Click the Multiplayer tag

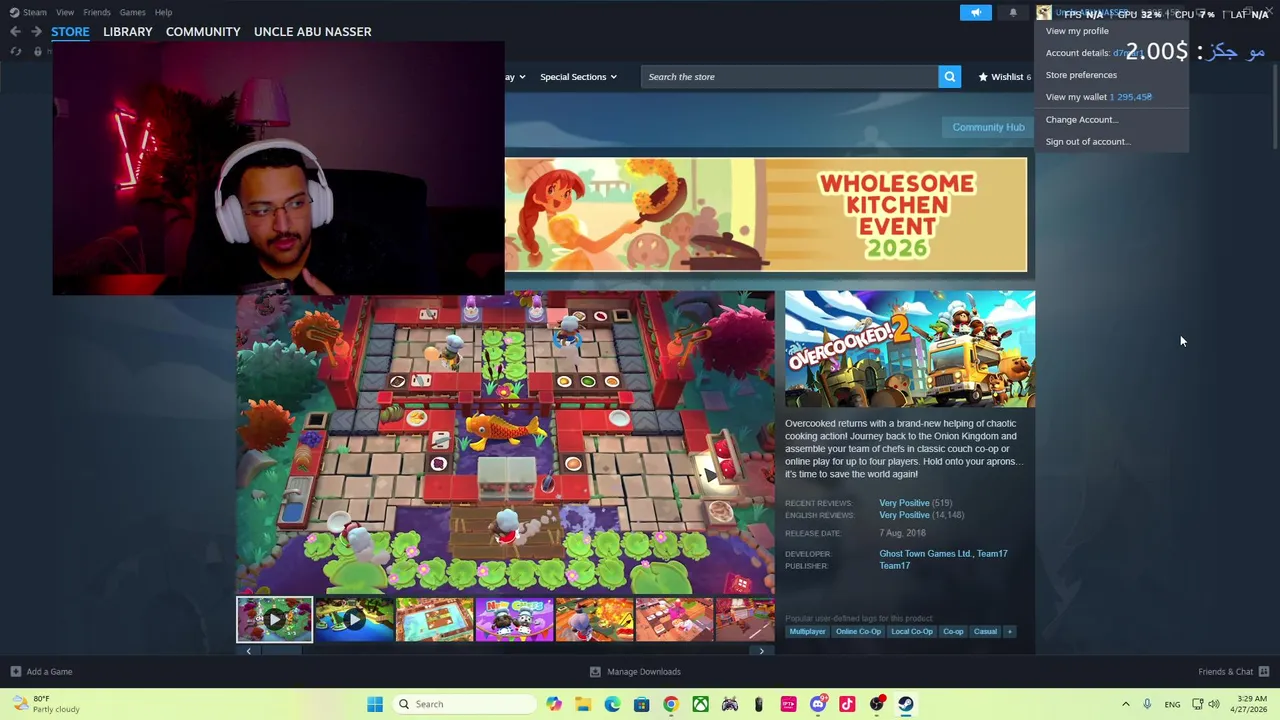coord(807,632)
